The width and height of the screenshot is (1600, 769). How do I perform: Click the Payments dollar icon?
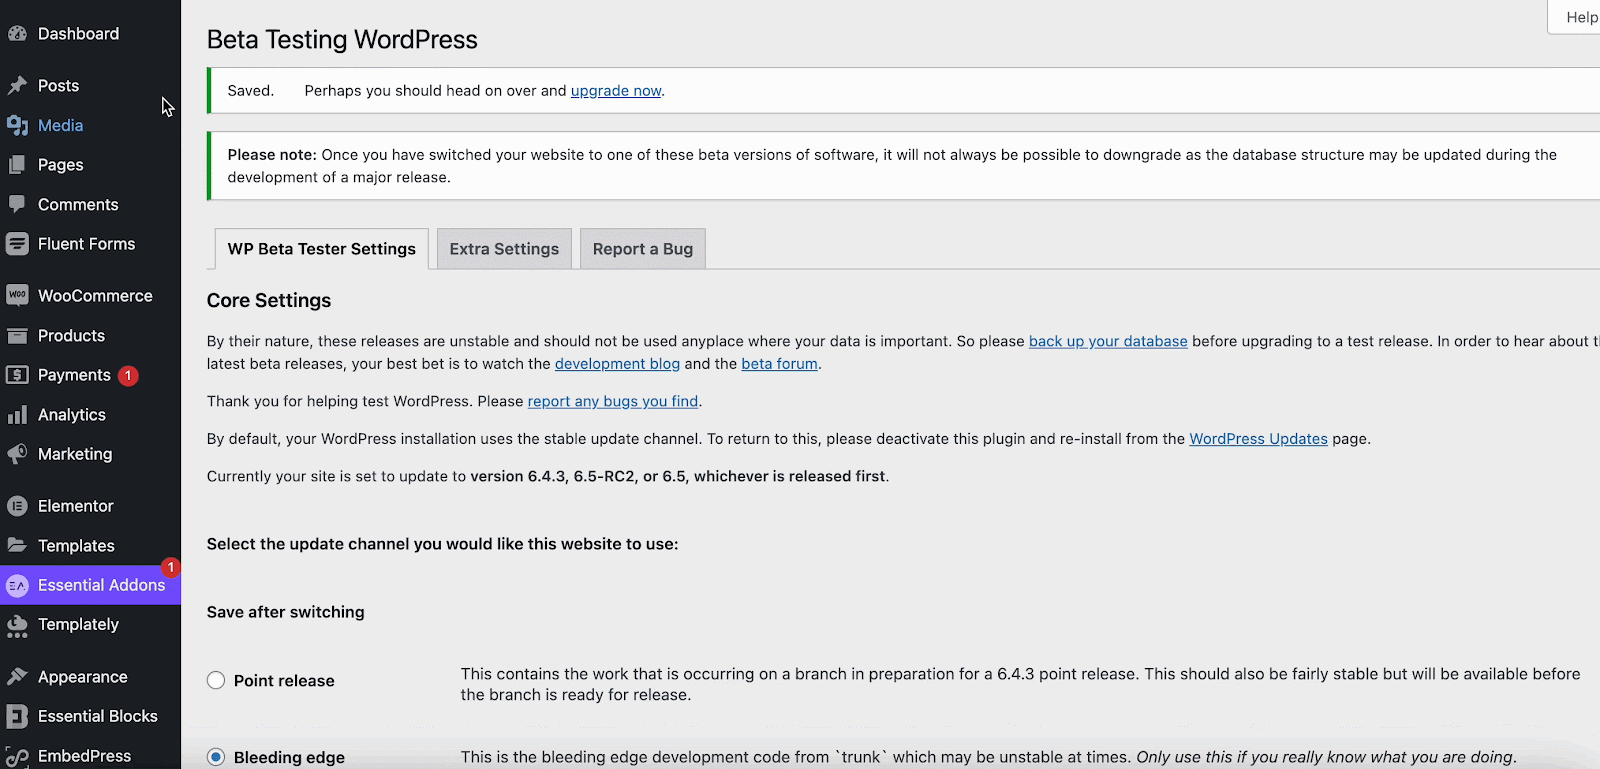(17, 375)
